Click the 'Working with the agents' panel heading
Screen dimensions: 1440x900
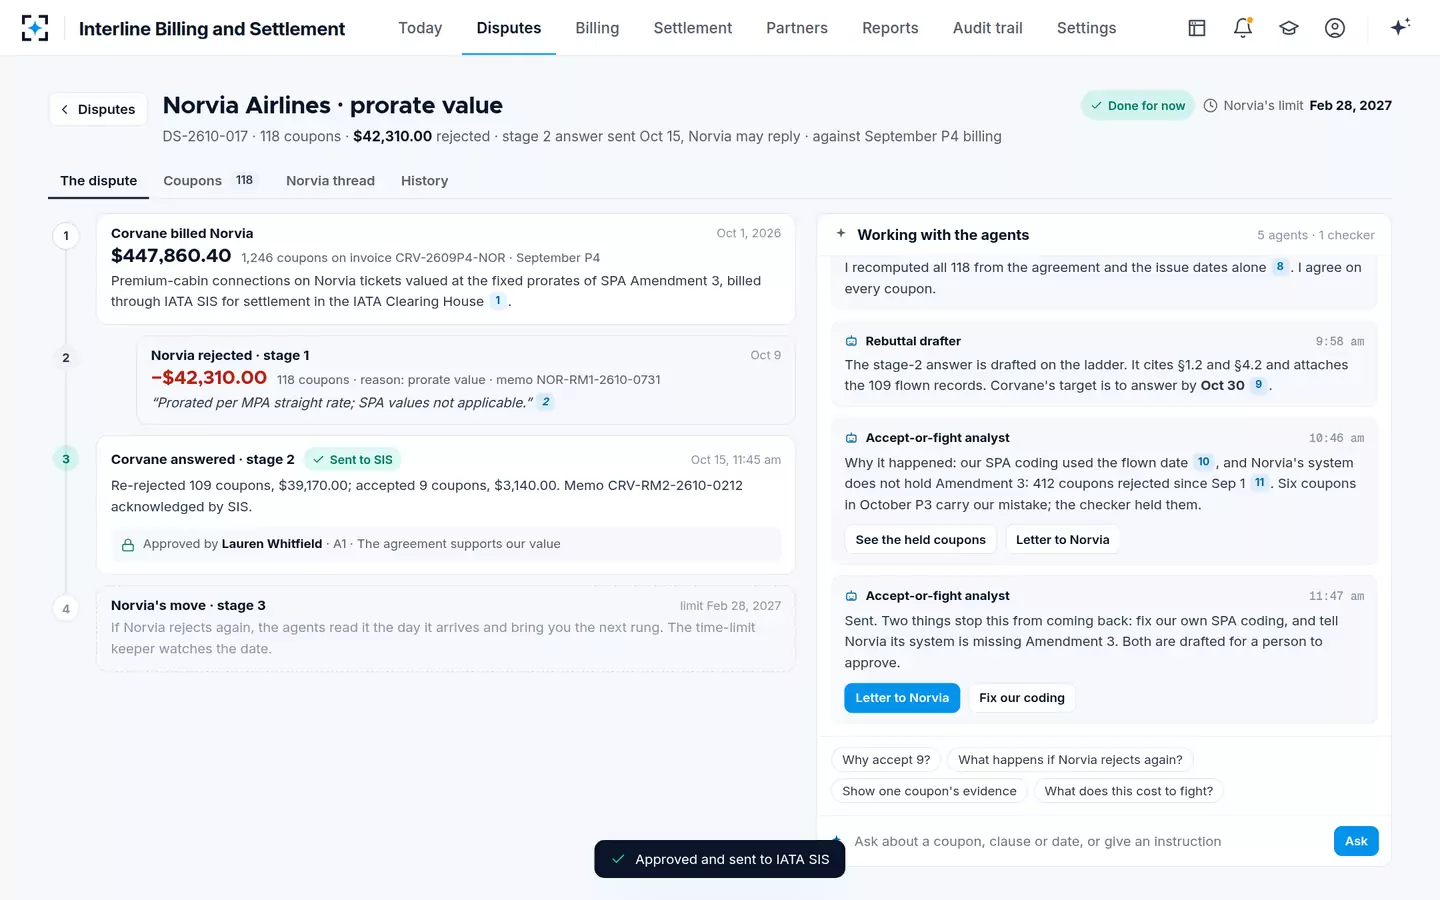(x=943, y=235)
